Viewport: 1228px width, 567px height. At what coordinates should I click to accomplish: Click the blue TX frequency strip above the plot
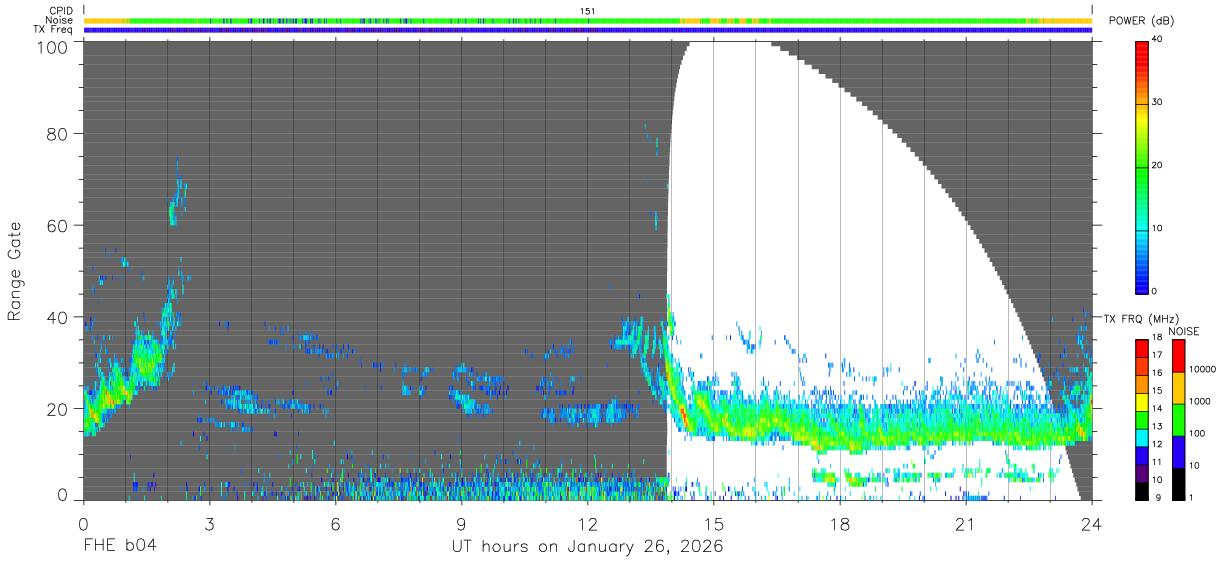(x=588, y=30)
